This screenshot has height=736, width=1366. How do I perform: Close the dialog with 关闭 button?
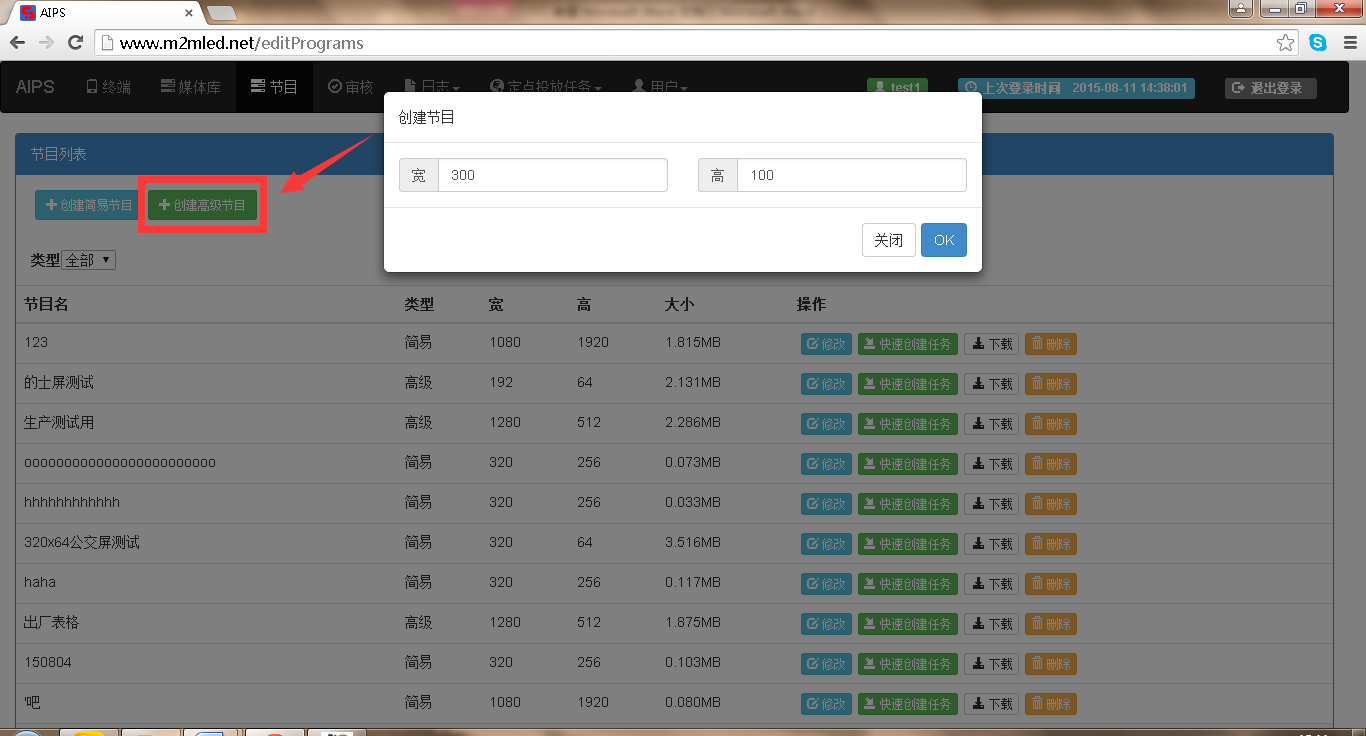pyautogui.click(x=888, y=240)
